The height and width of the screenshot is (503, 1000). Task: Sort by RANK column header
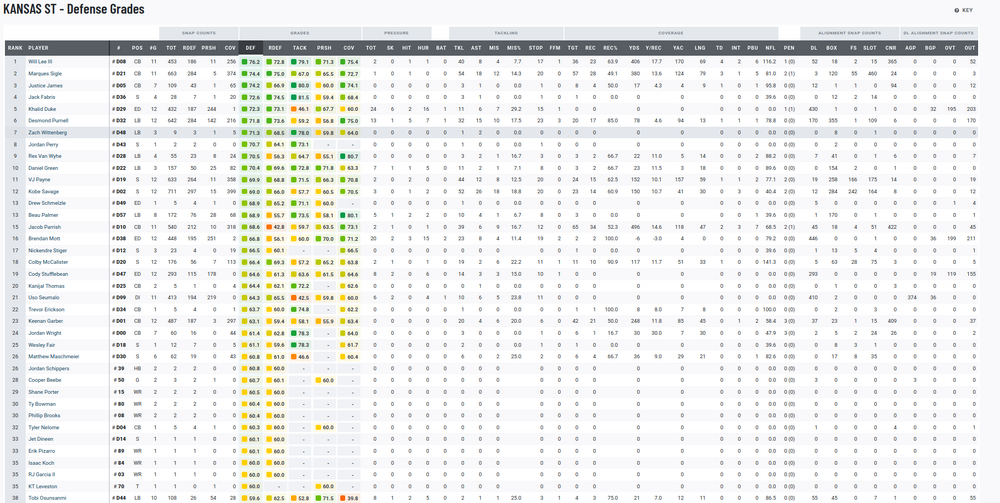15,47
